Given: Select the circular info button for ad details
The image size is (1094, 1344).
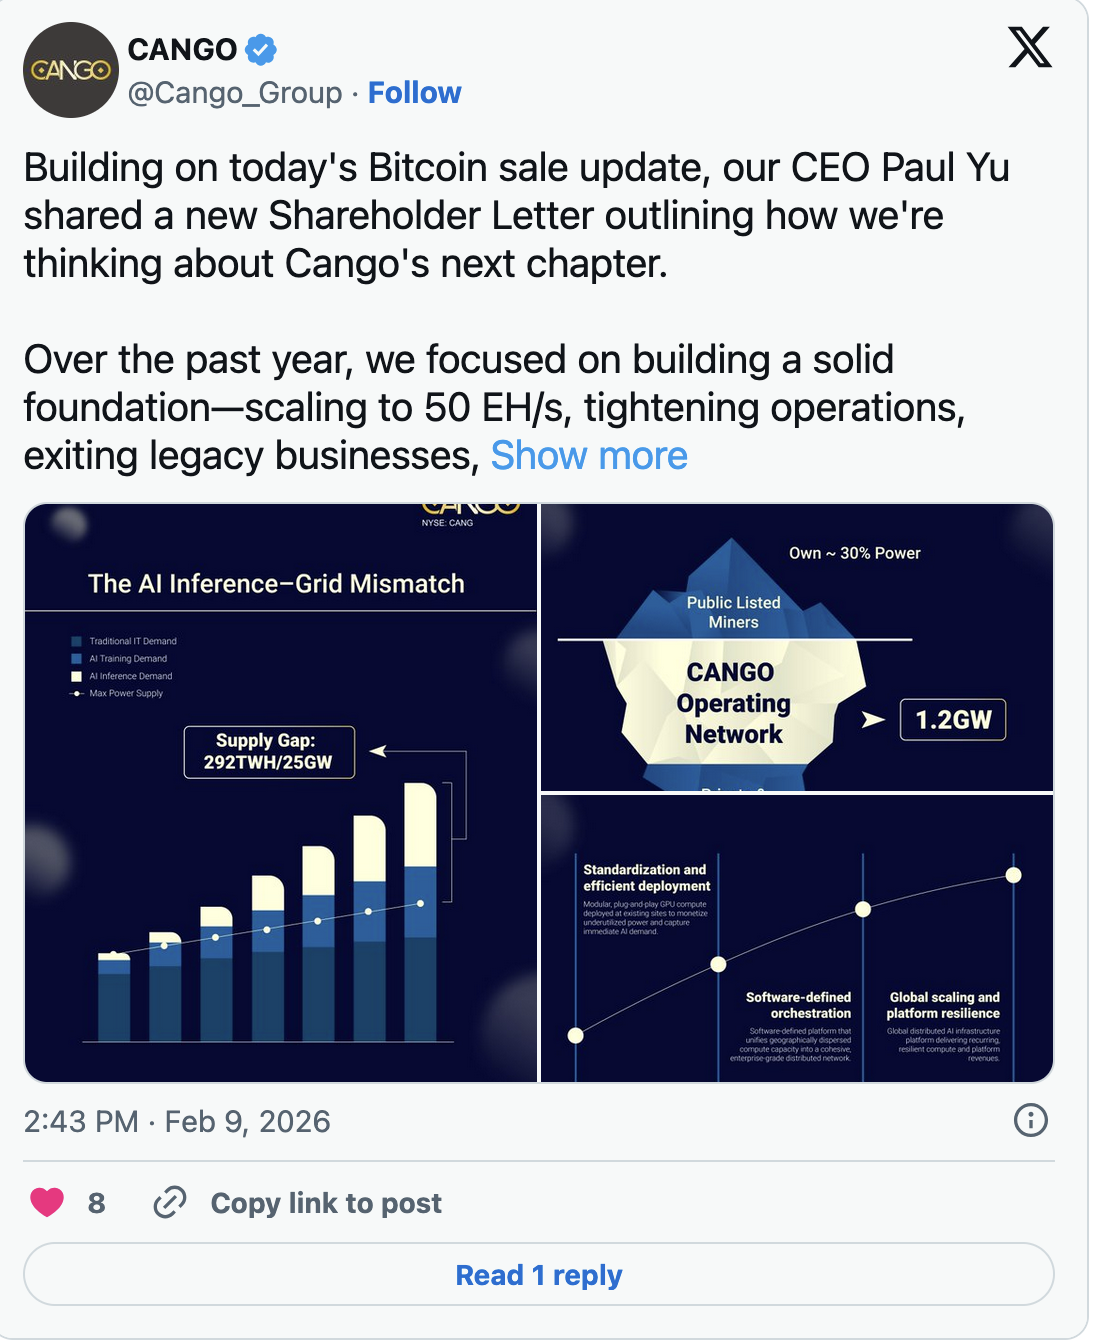Looking at the screenshot, I should point(1031,1121).
